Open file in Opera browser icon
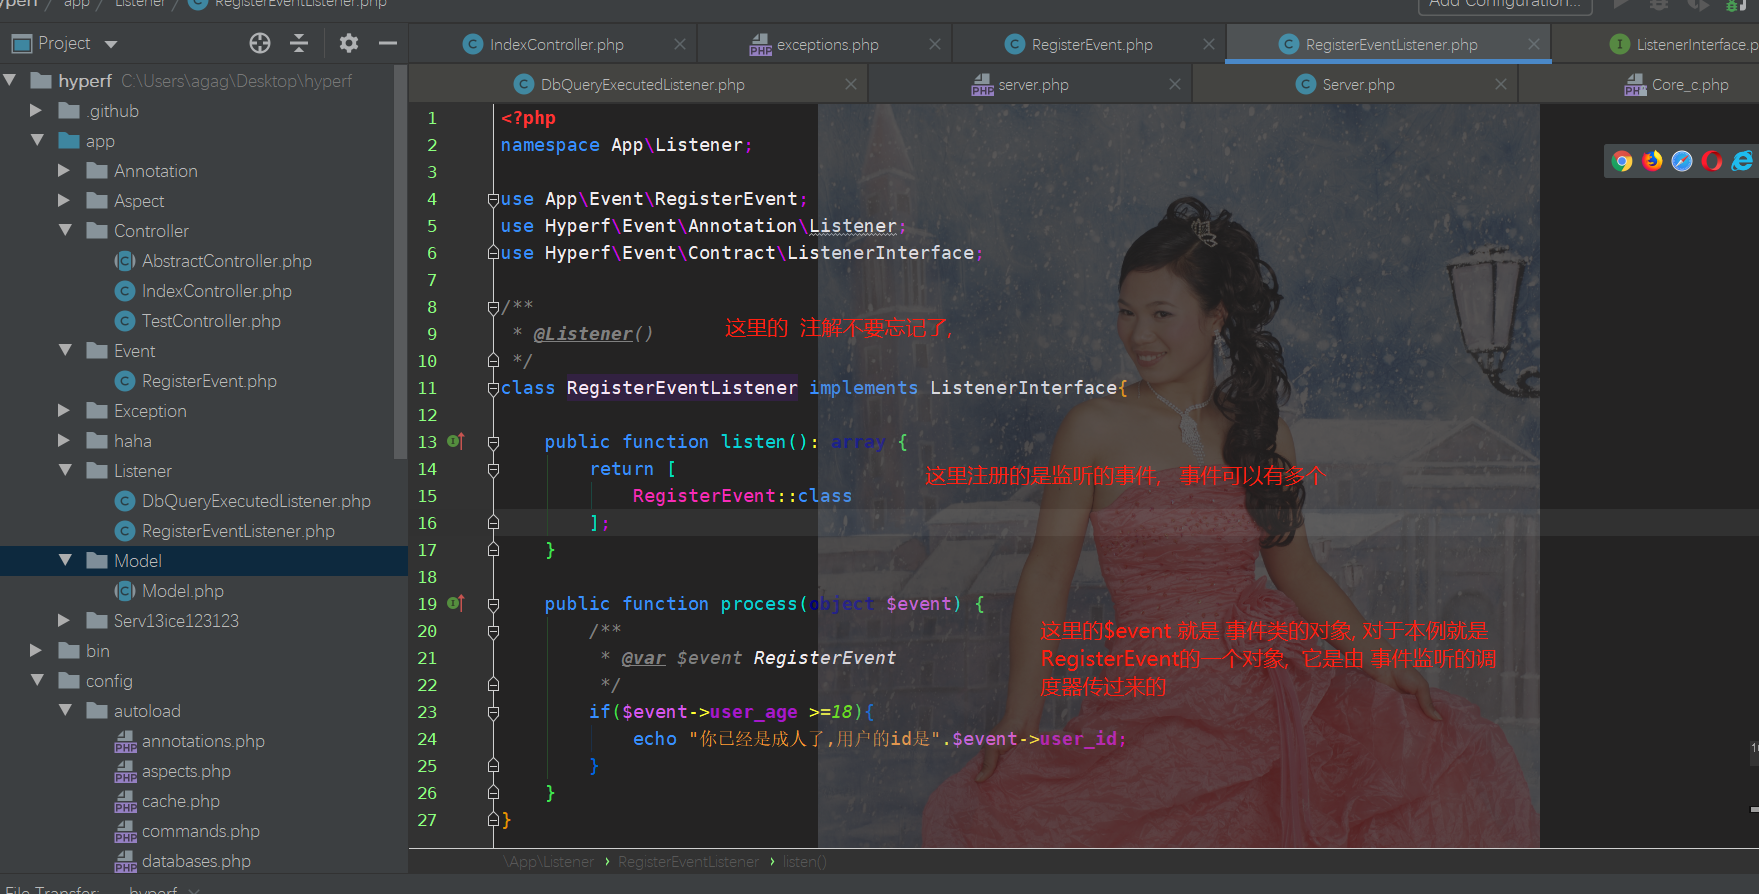The image size is (1759, 894). coord(1712,161)
